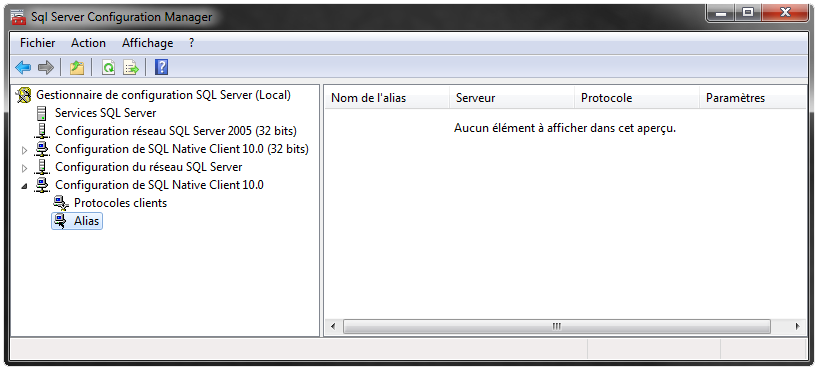Click the Help question mark toolbar icon
The width and height of the screenshot is (819, 372).
pos(161,67)
